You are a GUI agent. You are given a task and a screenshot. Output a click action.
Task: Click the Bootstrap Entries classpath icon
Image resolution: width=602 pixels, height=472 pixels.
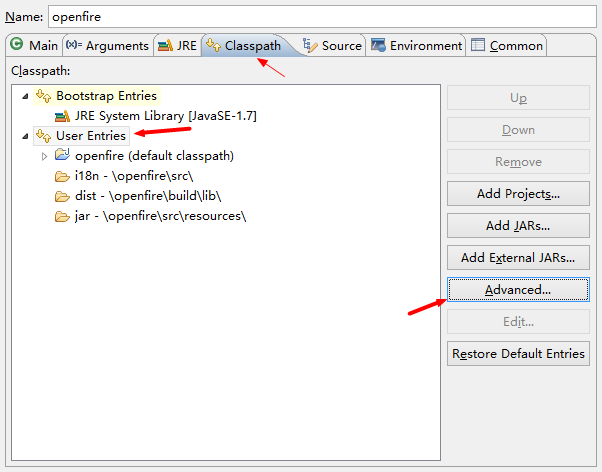click(43, 96)
